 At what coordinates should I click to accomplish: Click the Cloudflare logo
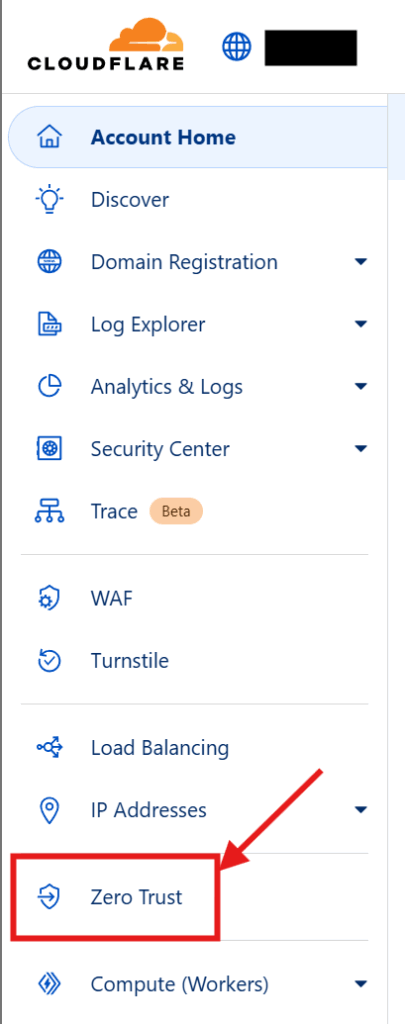[106, 44]
